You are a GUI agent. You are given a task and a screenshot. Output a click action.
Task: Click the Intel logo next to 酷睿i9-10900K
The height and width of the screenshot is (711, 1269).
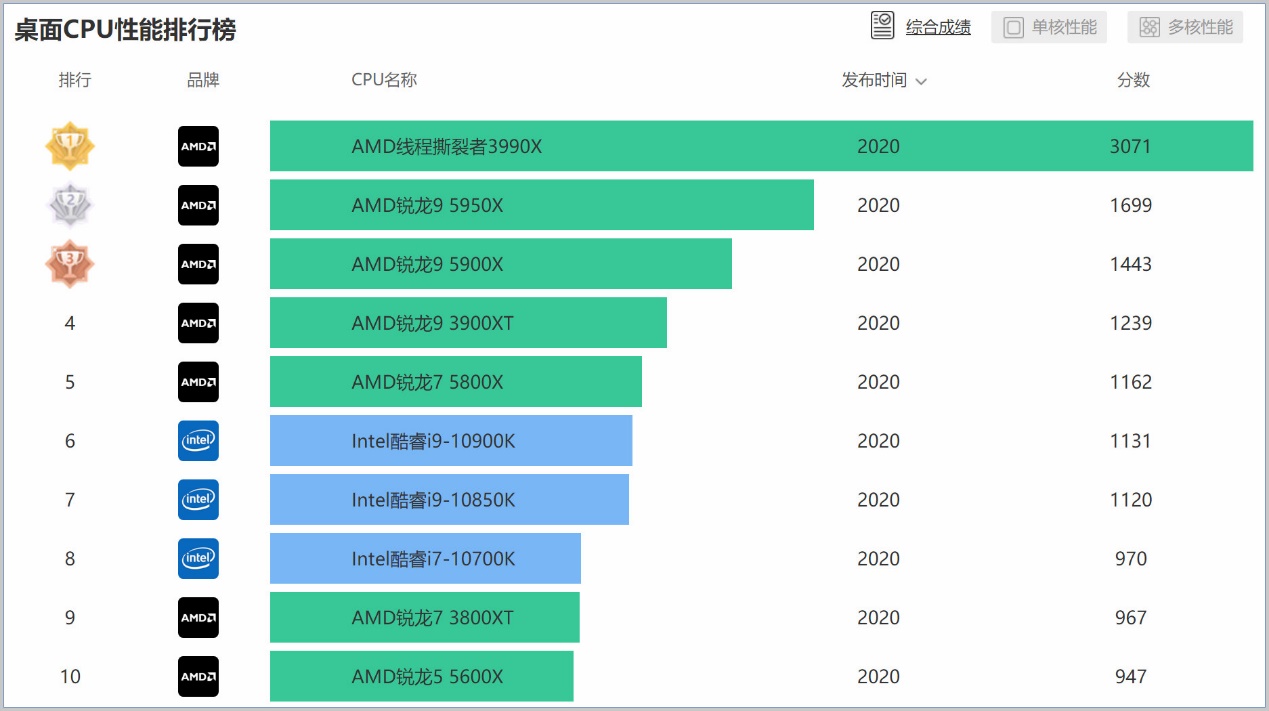tap(197, 441)
